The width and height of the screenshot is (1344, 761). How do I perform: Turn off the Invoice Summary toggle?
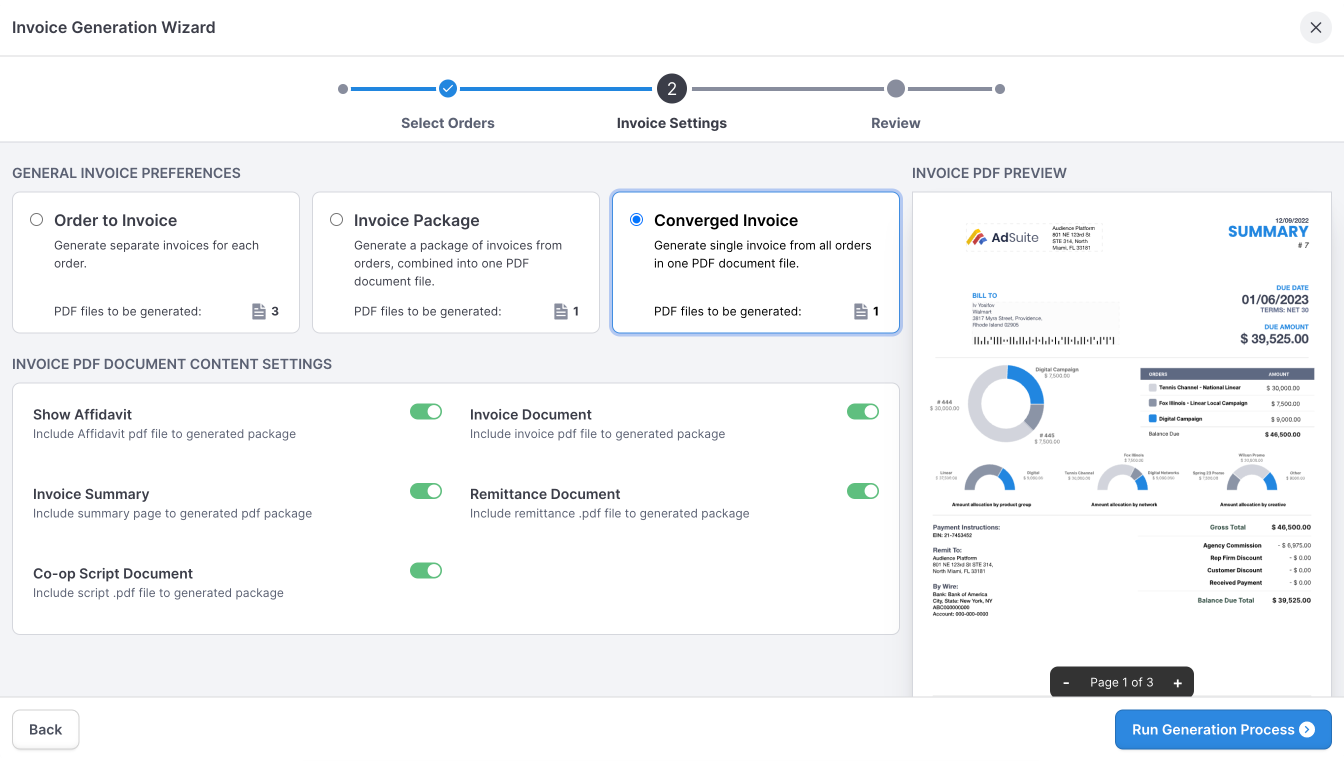click(426, 491)
